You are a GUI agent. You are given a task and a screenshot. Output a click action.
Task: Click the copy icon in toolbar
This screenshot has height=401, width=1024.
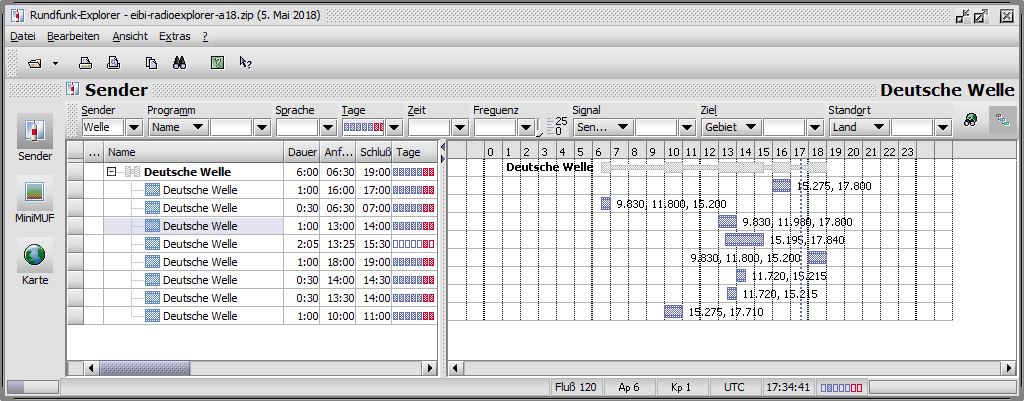151,63
